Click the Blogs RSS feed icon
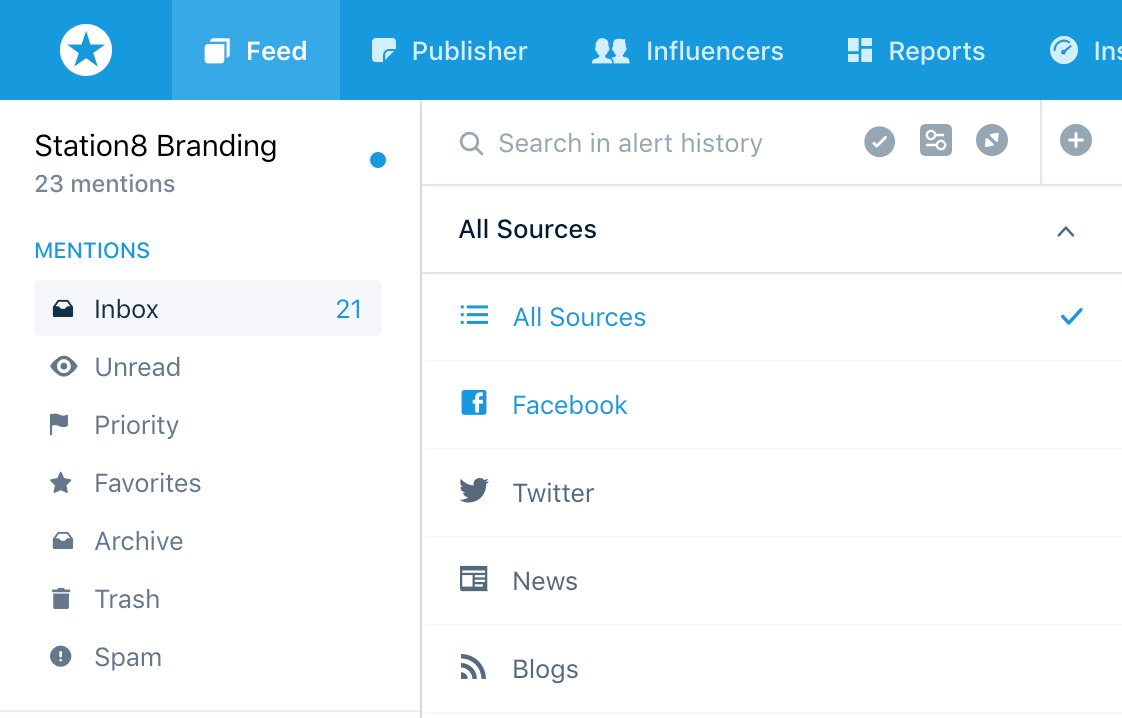This screenshot has width=1122, height=718. 474,668
